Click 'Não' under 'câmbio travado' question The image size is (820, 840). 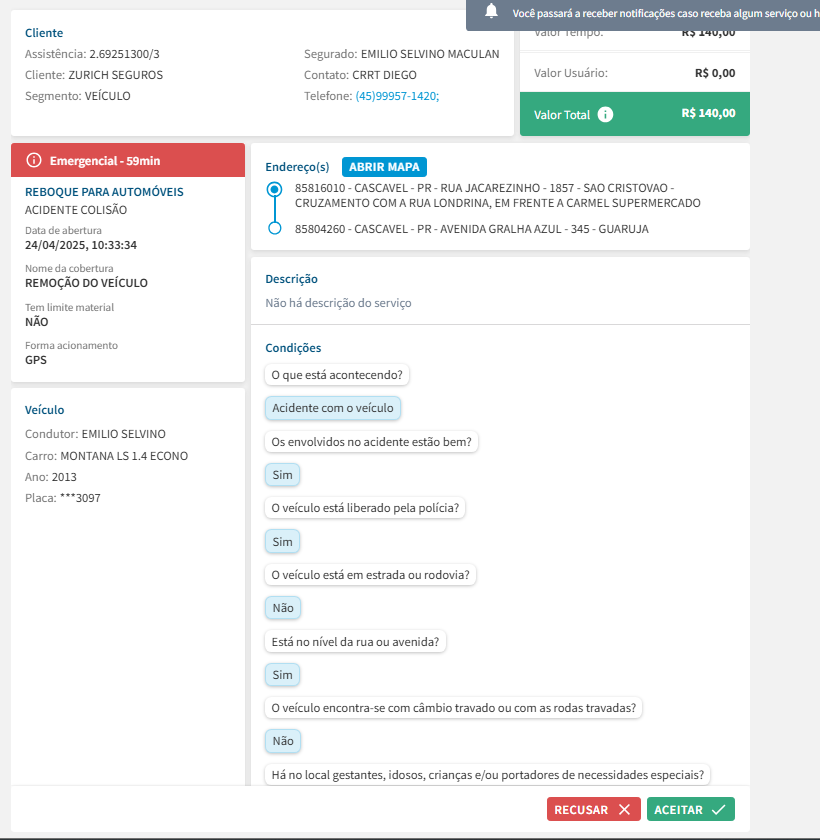point(283,742)
